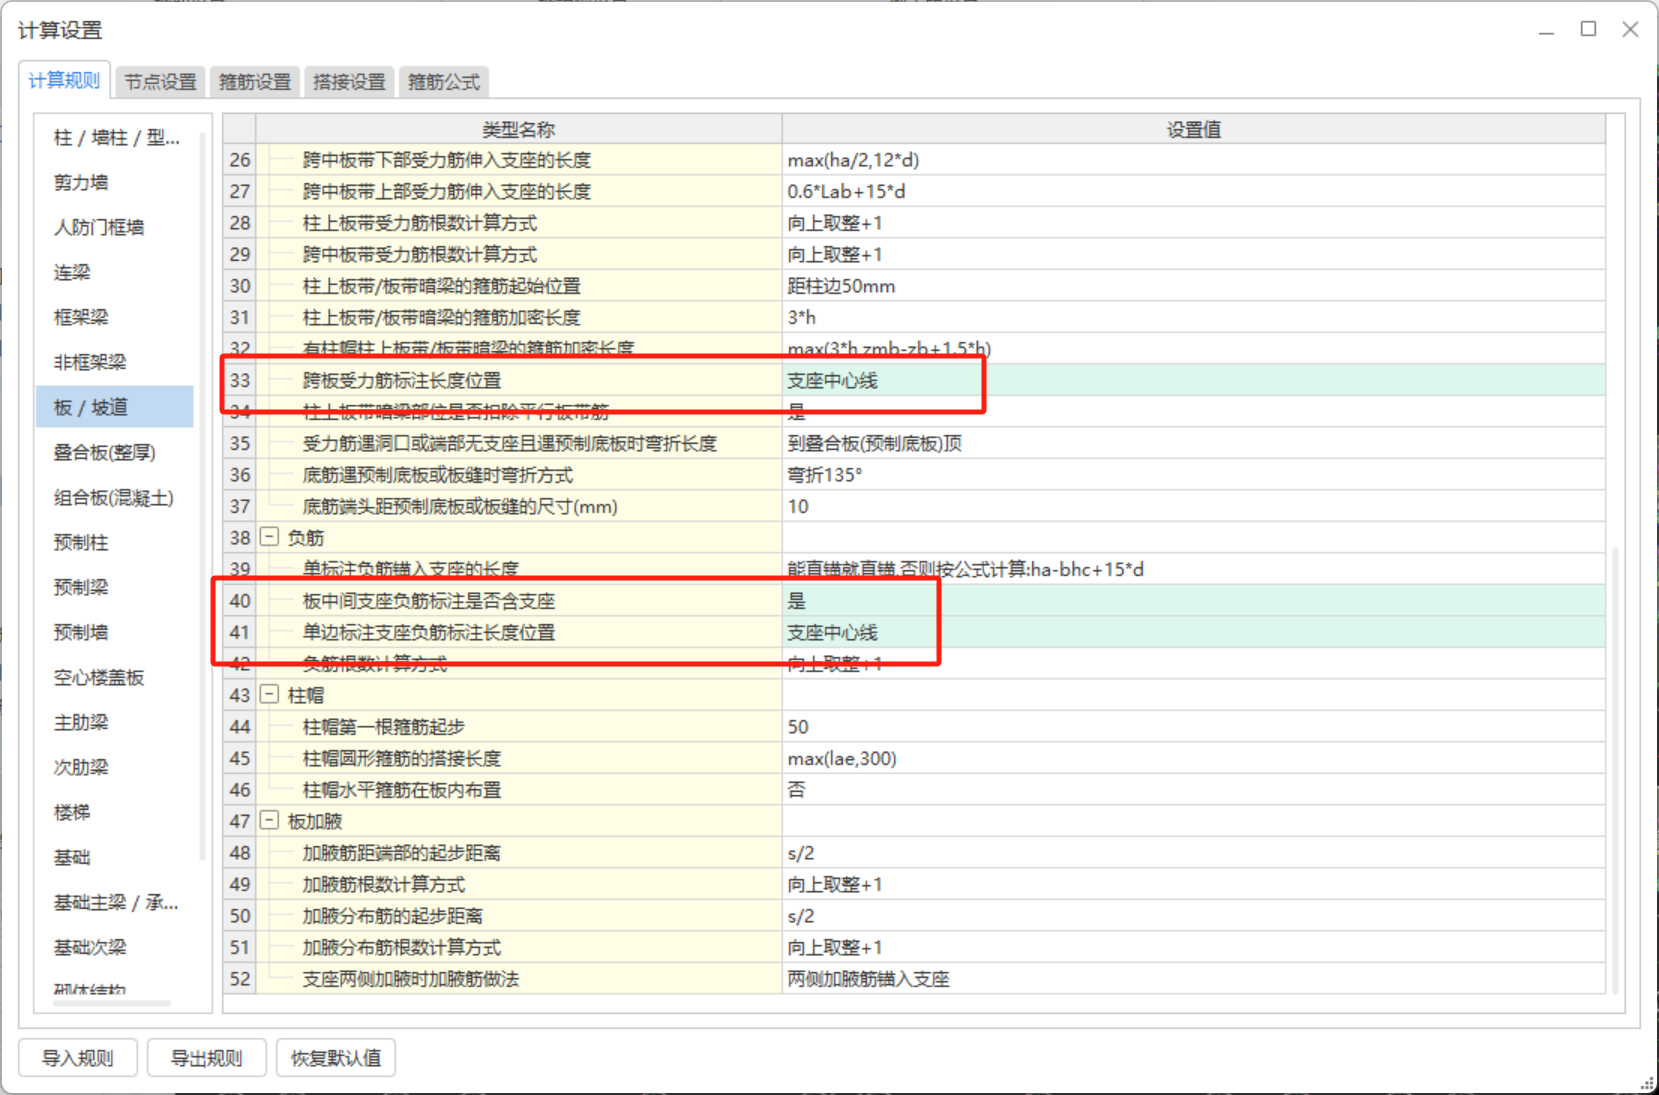The image size is (1659, 1095).
Task: Select 板 / 坡道 in the category list
Action: point(116,408)
